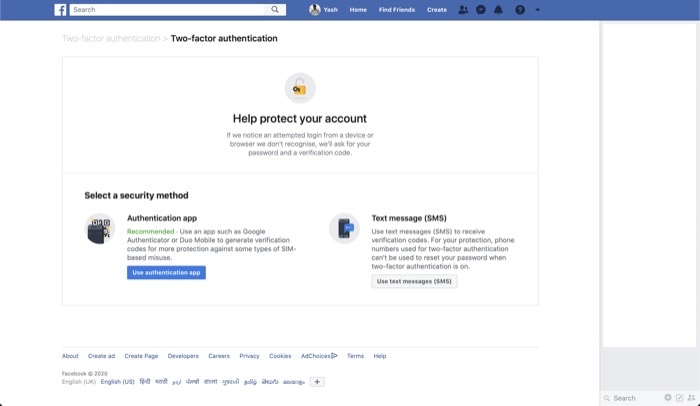This screenshot has width=700, height=406.
Task: Switch language to Bengali (বাংলা)
Action: click(x=210, y=381)
